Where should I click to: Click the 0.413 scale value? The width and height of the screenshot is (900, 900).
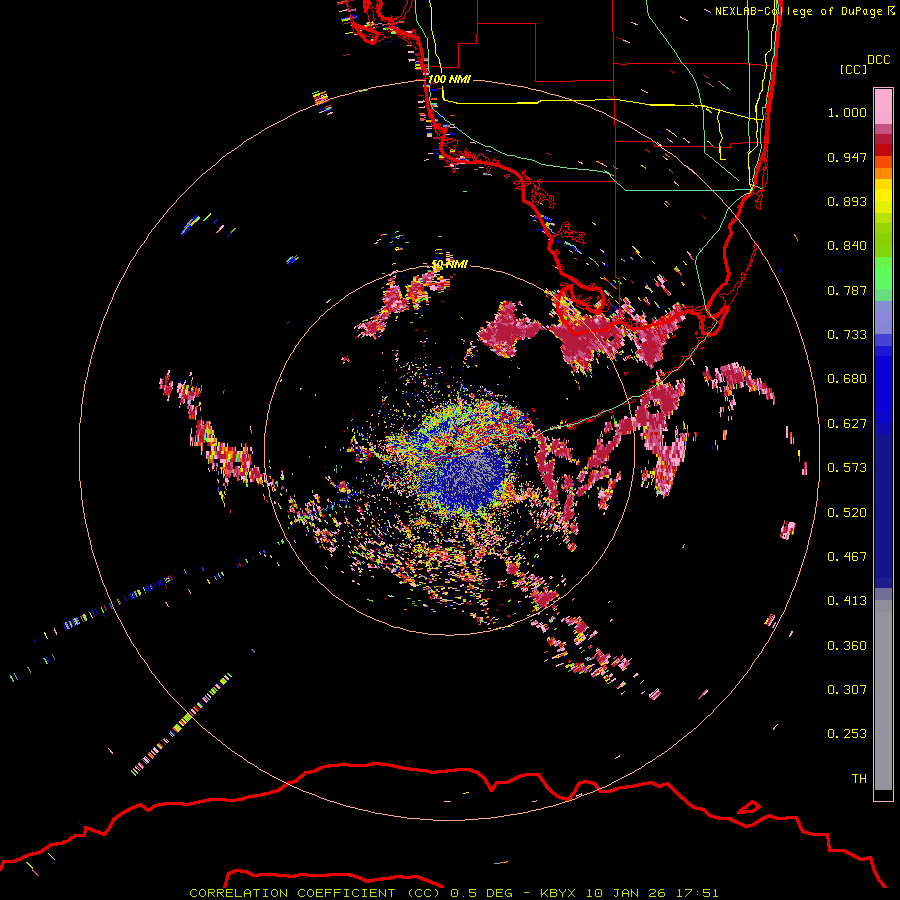[x=847, y=601]
